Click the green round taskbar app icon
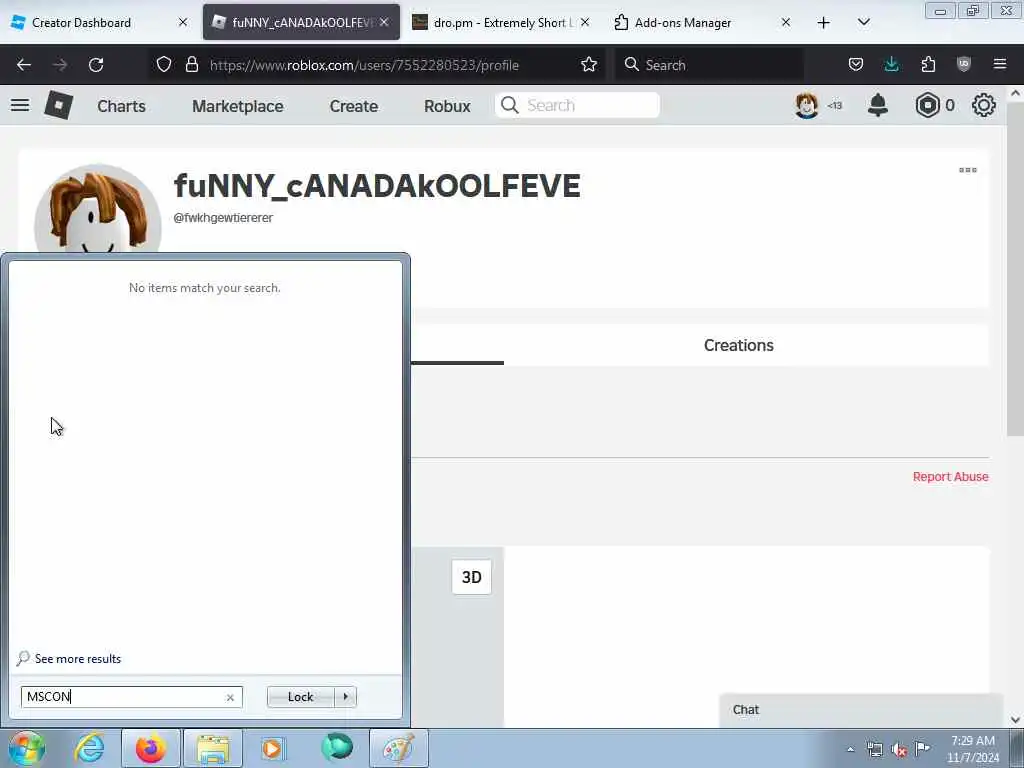This screenshot has width=1024, height=768. [x=337, y=748]
